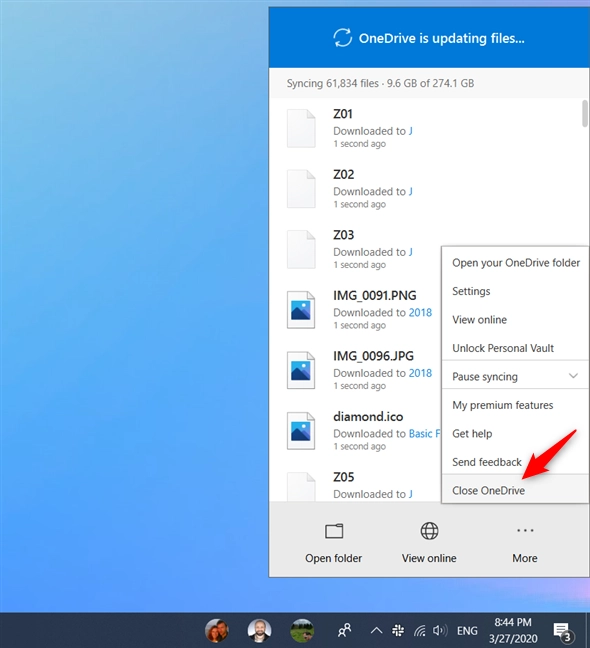The image size is (590, 648).
Task: Open Settings from the More menu
Action: 516,291
